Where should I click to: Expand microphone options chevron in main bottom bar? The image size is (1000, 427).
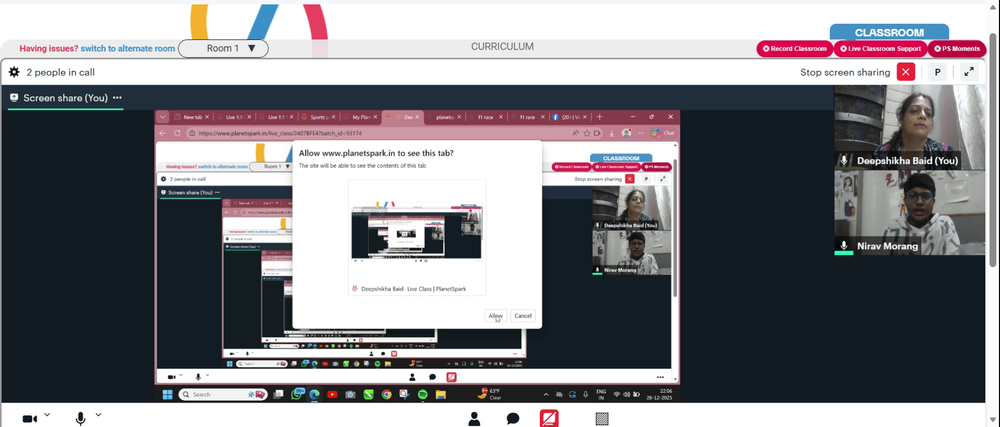98,415
